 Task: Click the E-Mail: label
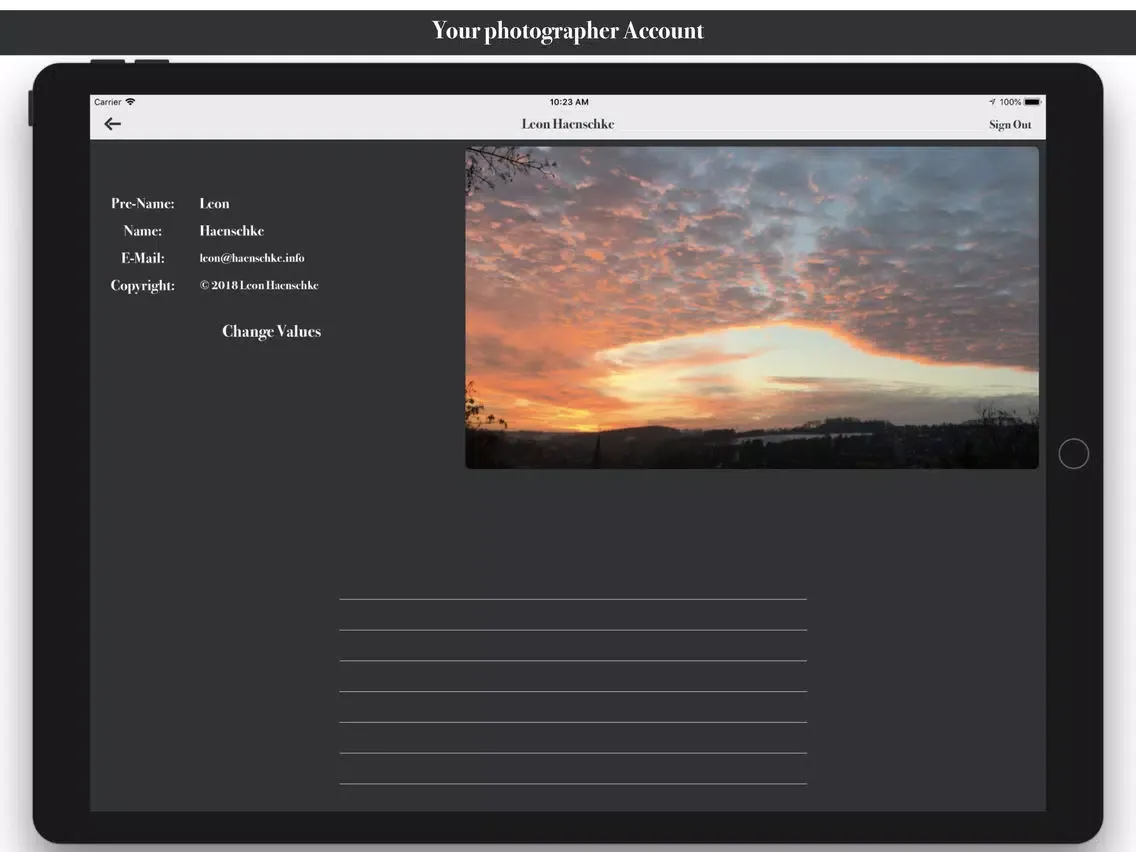click(143, 258)
